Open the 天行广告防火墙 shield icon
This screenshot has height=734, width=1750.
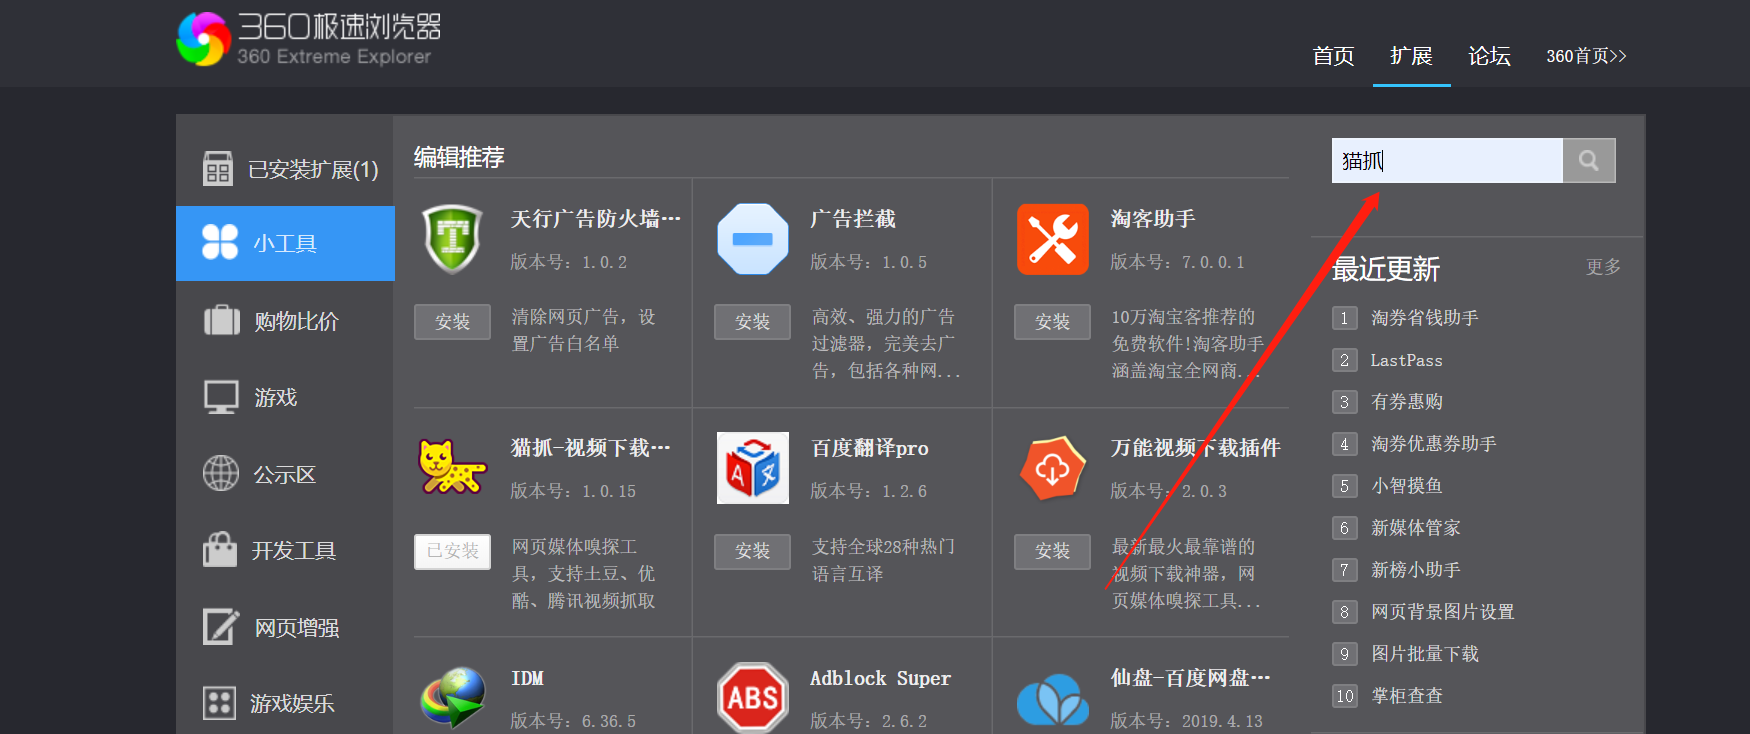click(453, 239)
